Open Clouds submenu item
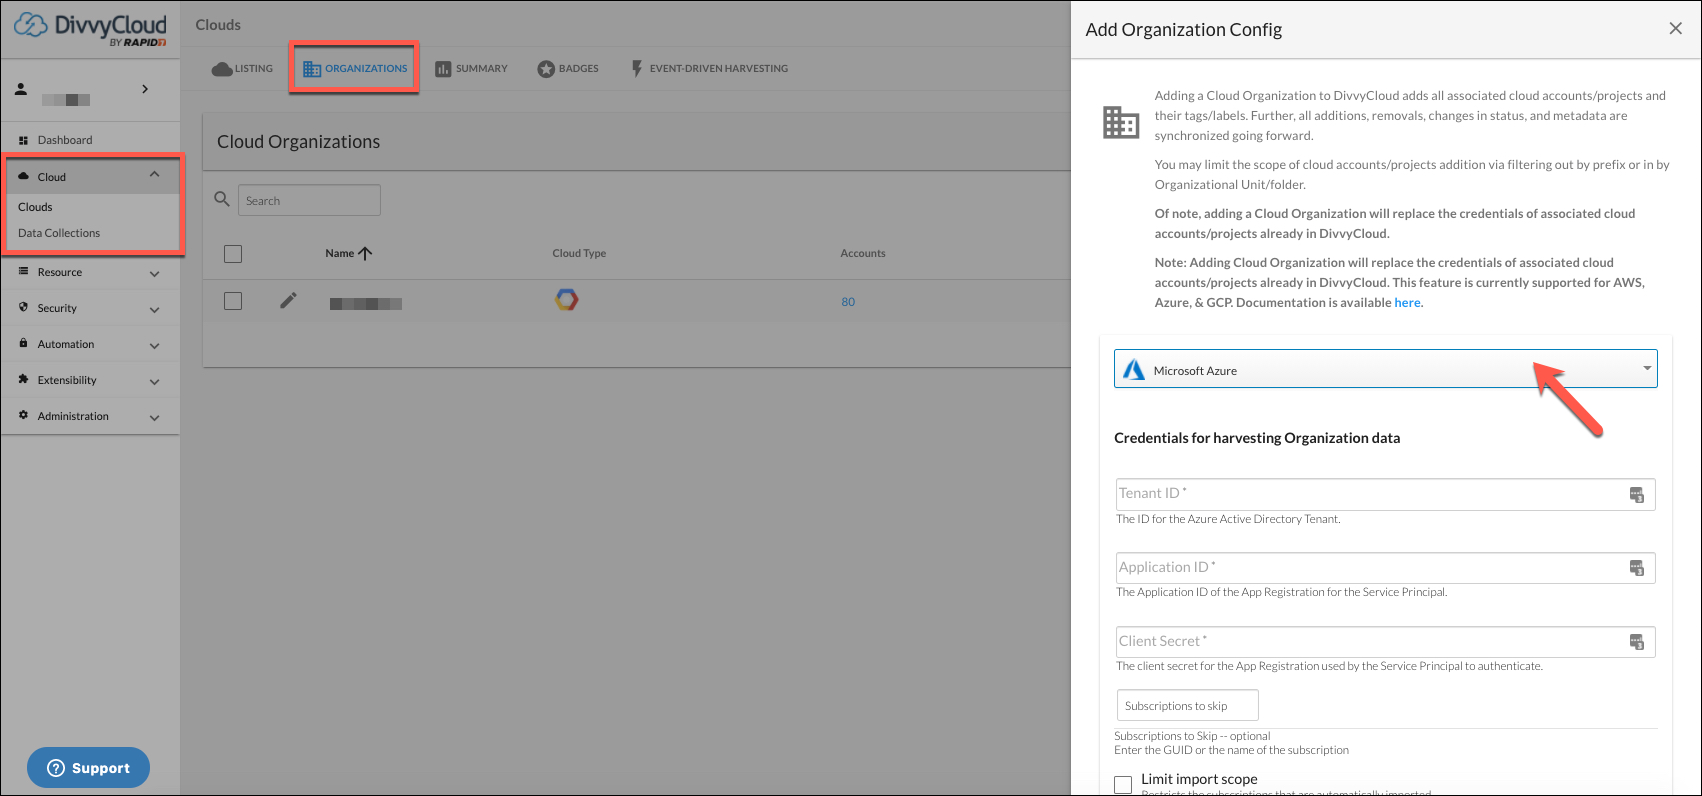 (35, 207)
